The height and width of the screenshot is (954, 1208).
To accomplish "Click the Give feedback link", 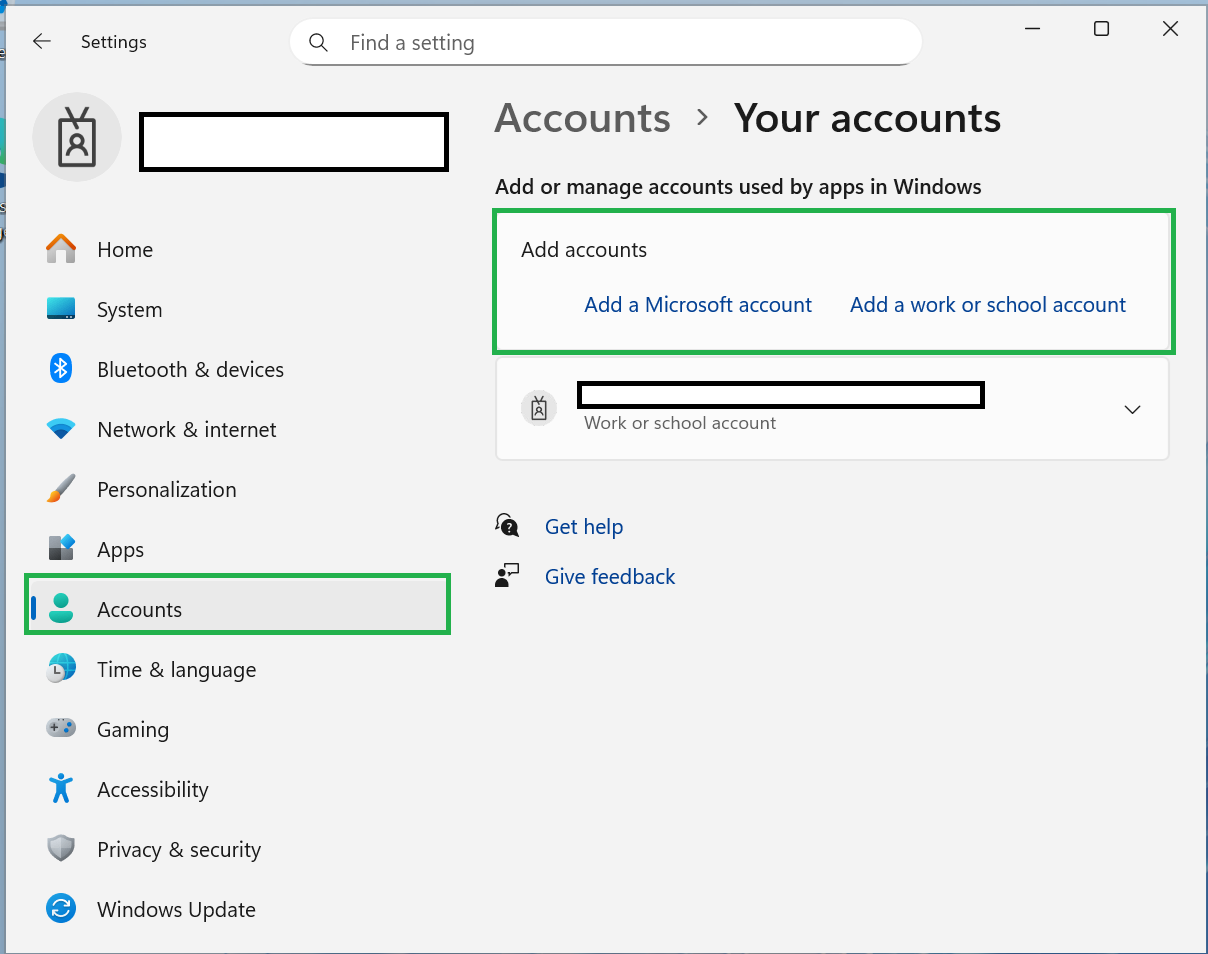I will (610, 577).
